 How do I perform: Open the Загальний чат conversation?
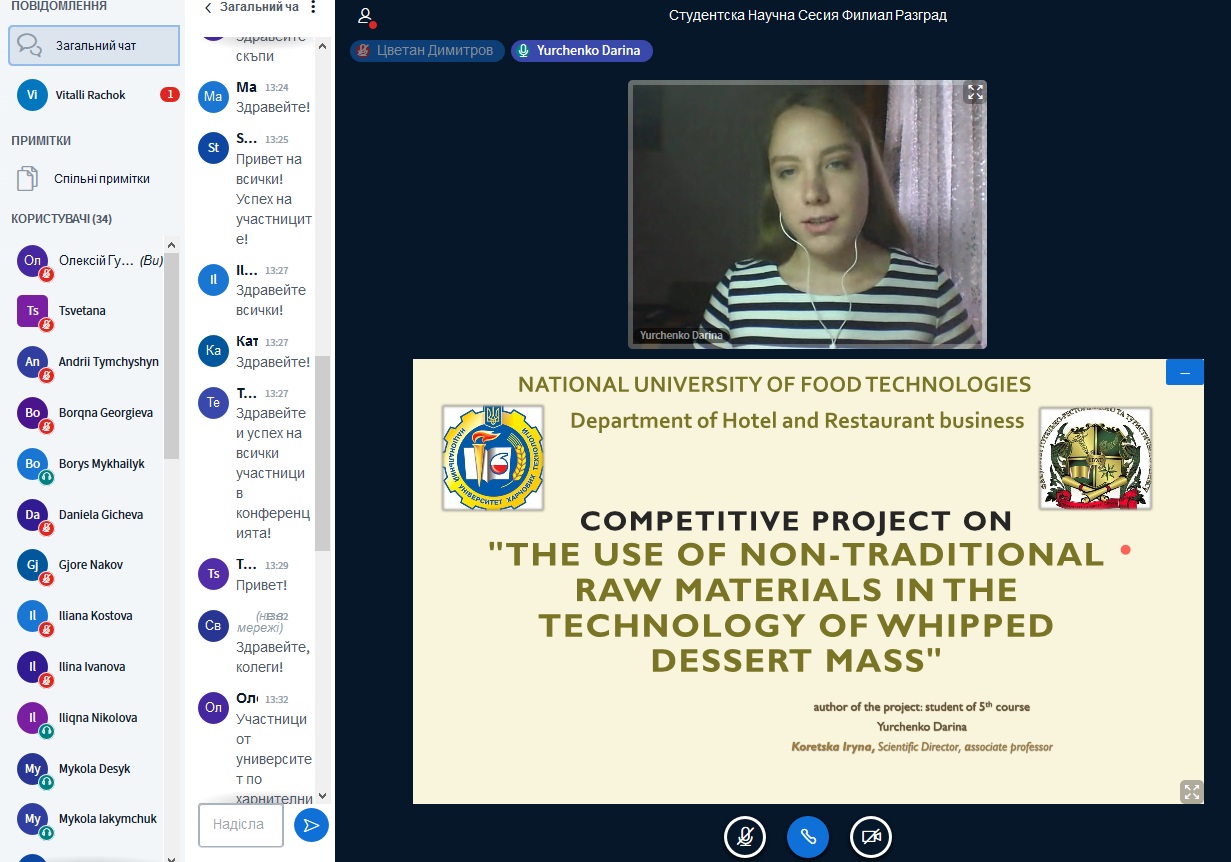(x=94, y=45)
